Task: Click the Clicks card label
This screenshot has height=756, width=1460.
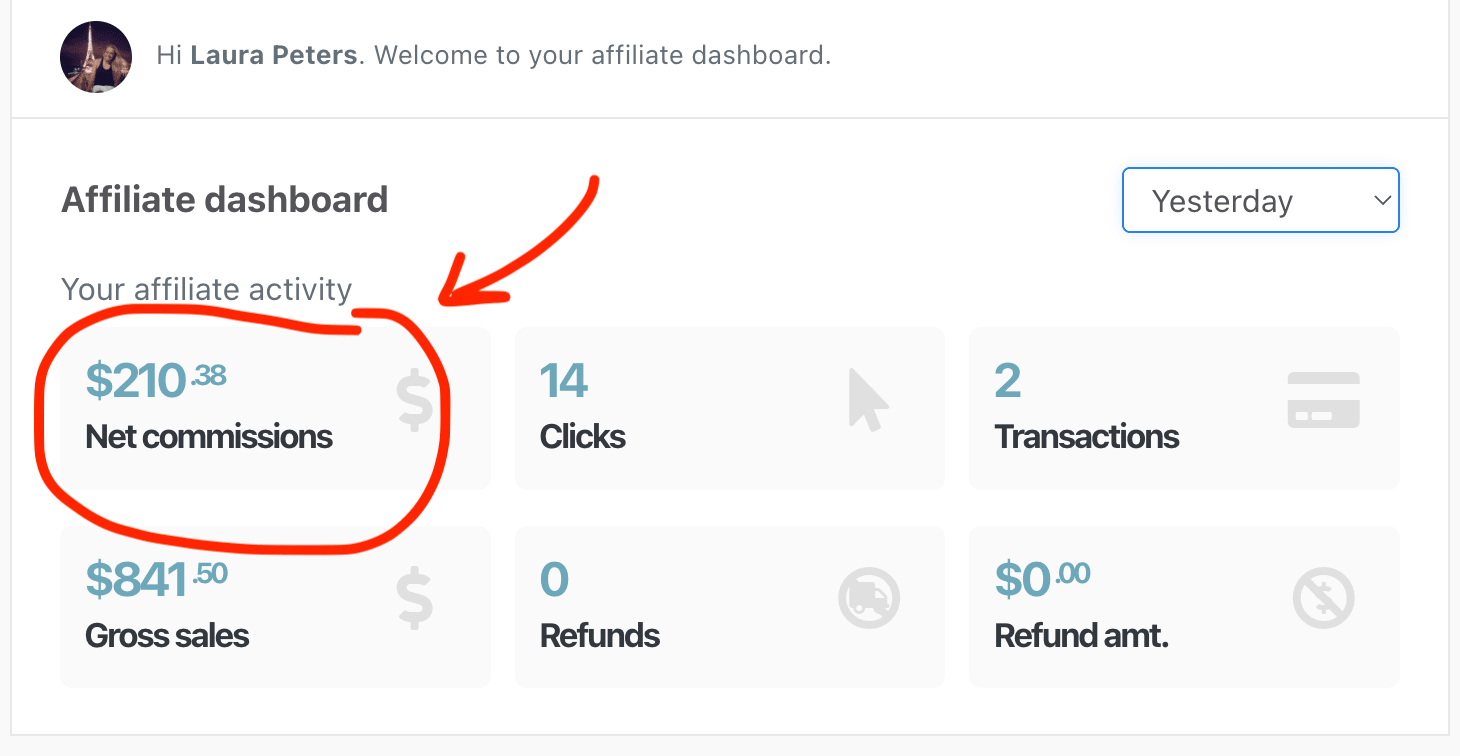Action: (583, 437)
